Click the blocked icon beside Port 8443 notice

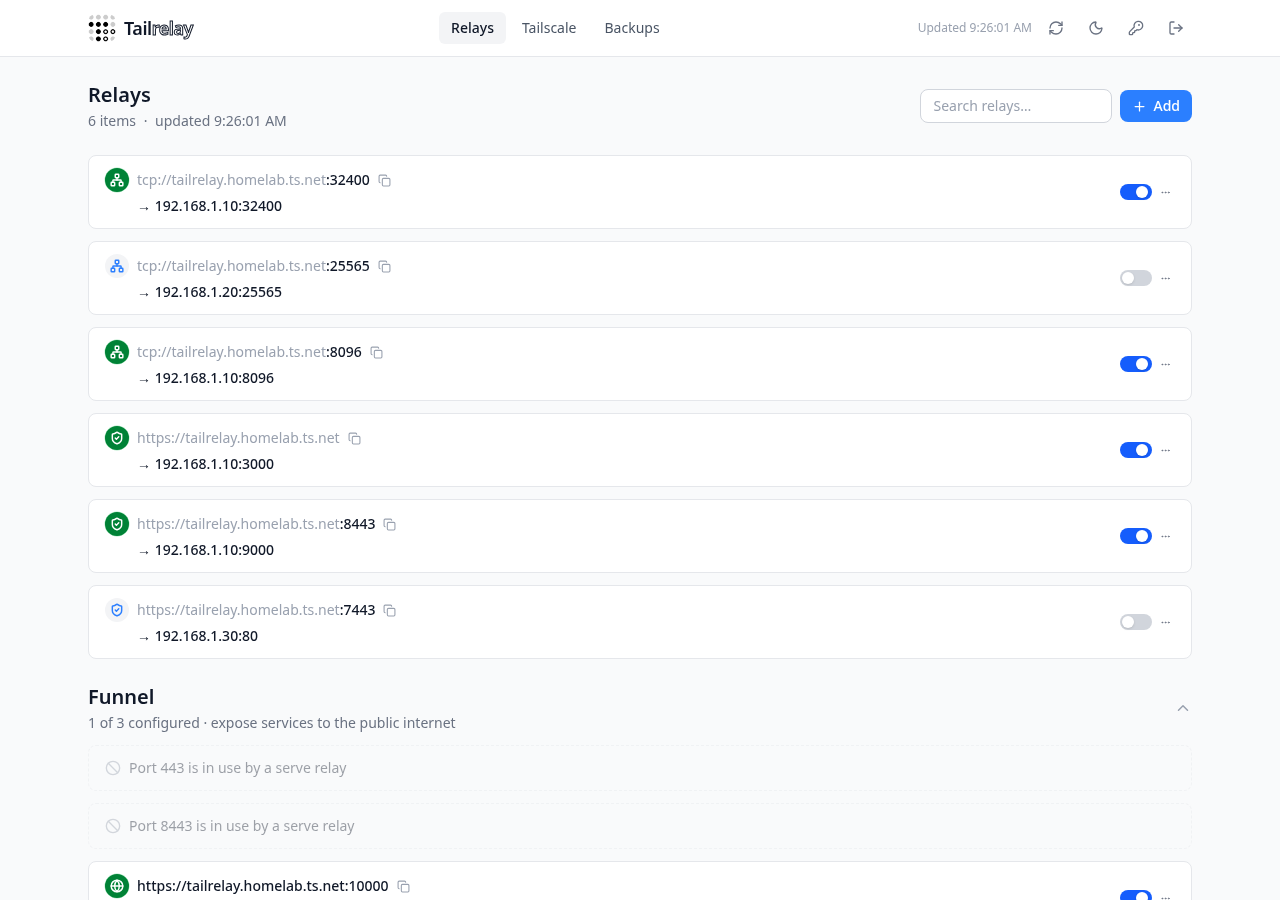tap(113, 826)
